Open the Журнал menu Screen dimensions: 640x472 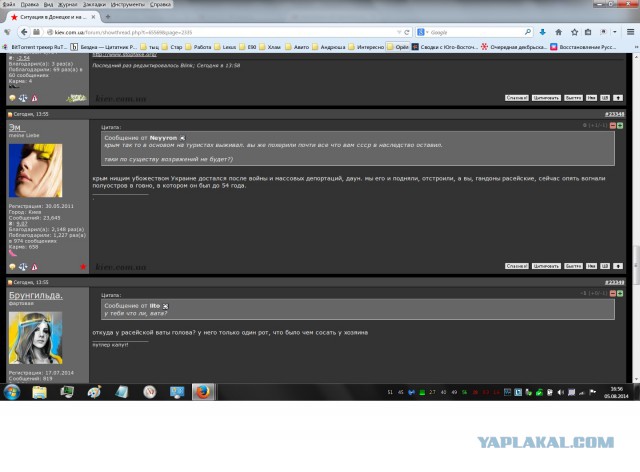67,4
